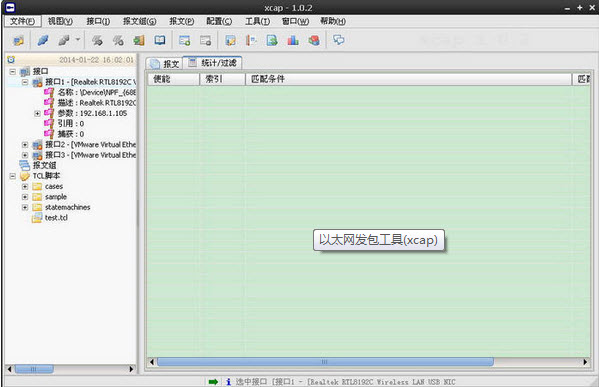Open the 帮助(H) menu
This screenshot has width=599, height=387.
[x=333, y=21]
